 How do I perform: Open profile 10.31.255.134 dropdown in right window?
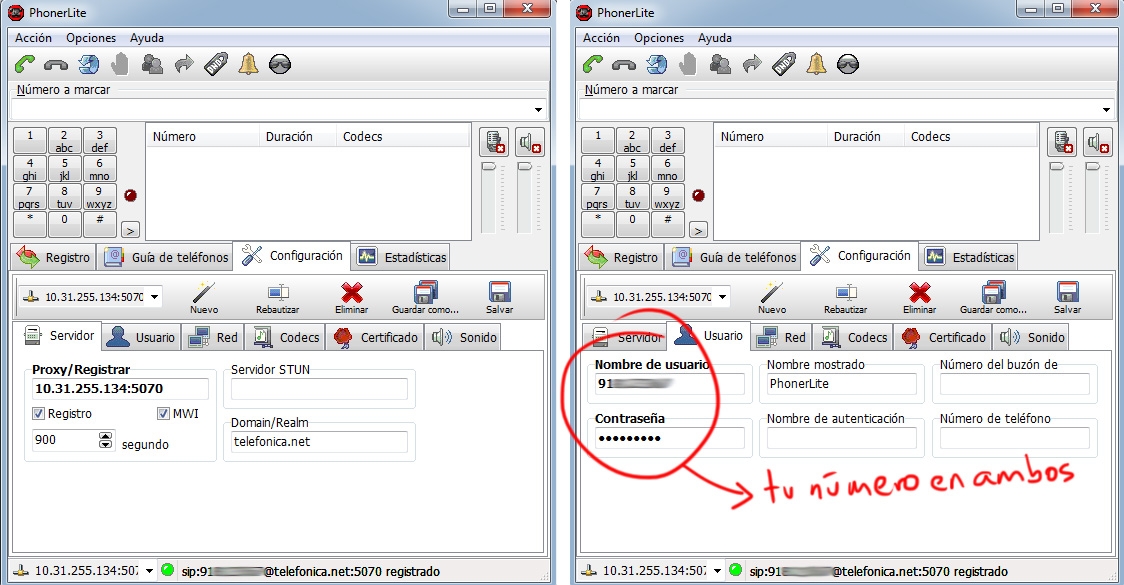723,296
